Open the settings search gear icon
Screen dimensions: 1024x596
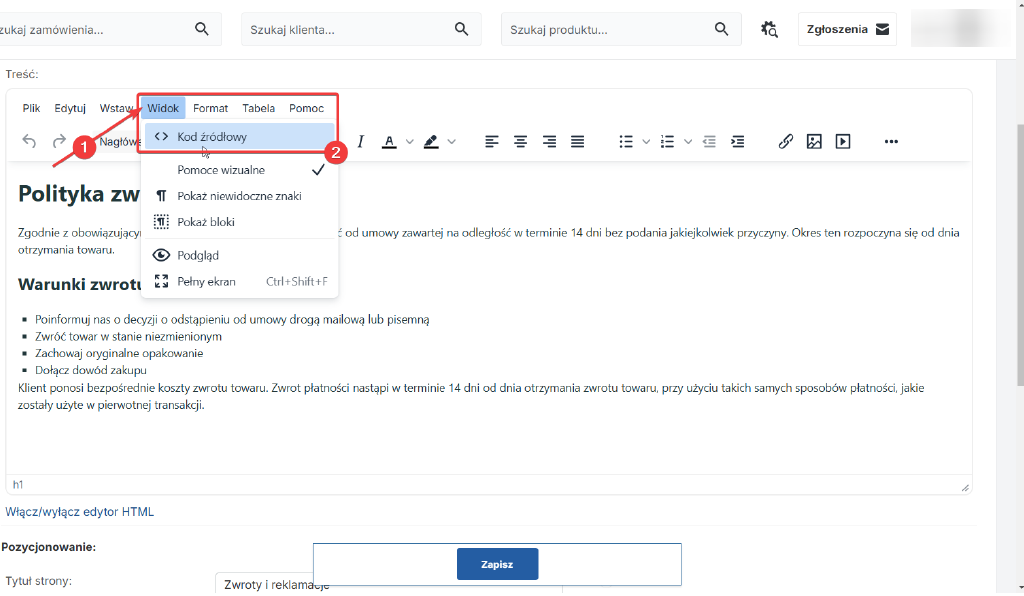769,29
